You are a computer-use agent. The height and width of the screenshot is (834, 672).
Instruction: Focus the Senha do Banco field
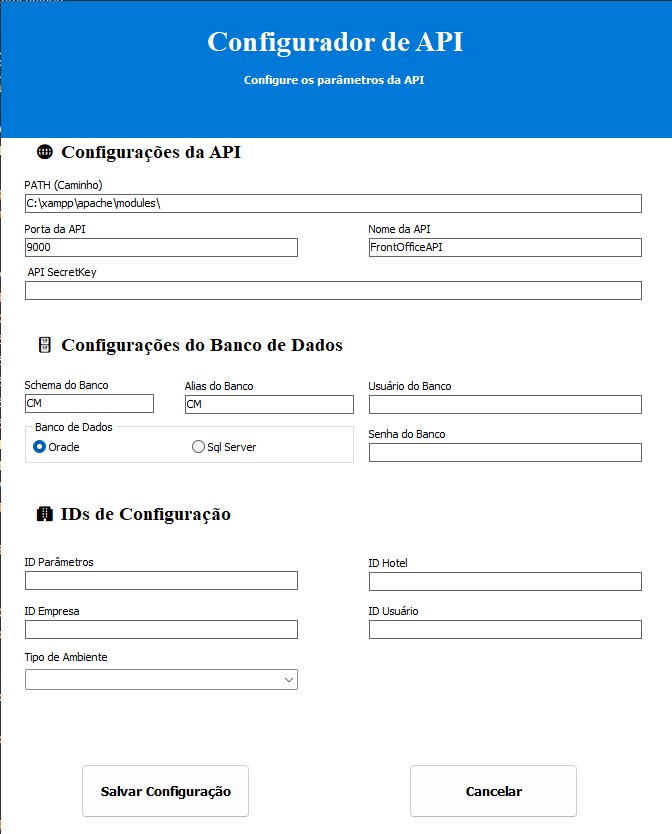pyautogui.click(x=504, y=453)
